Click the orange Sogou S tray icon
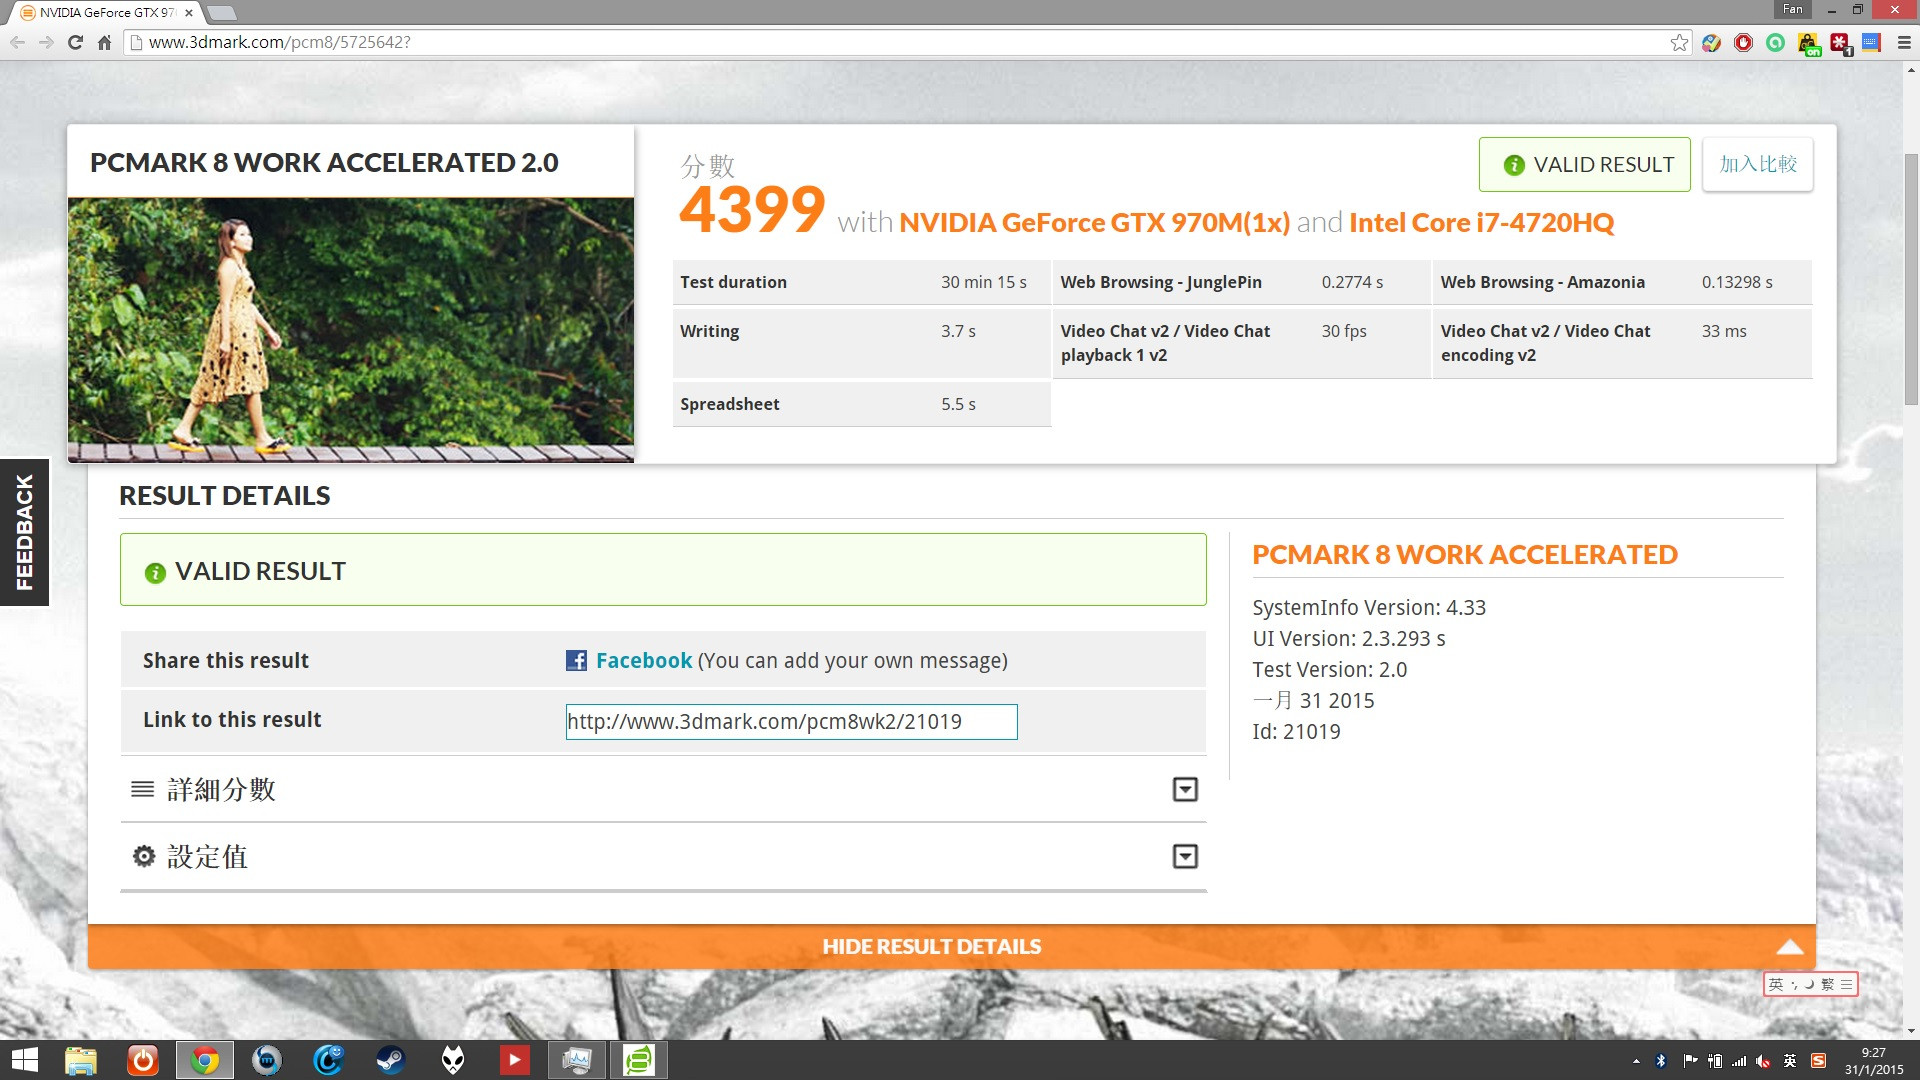 point(1818,1061)
